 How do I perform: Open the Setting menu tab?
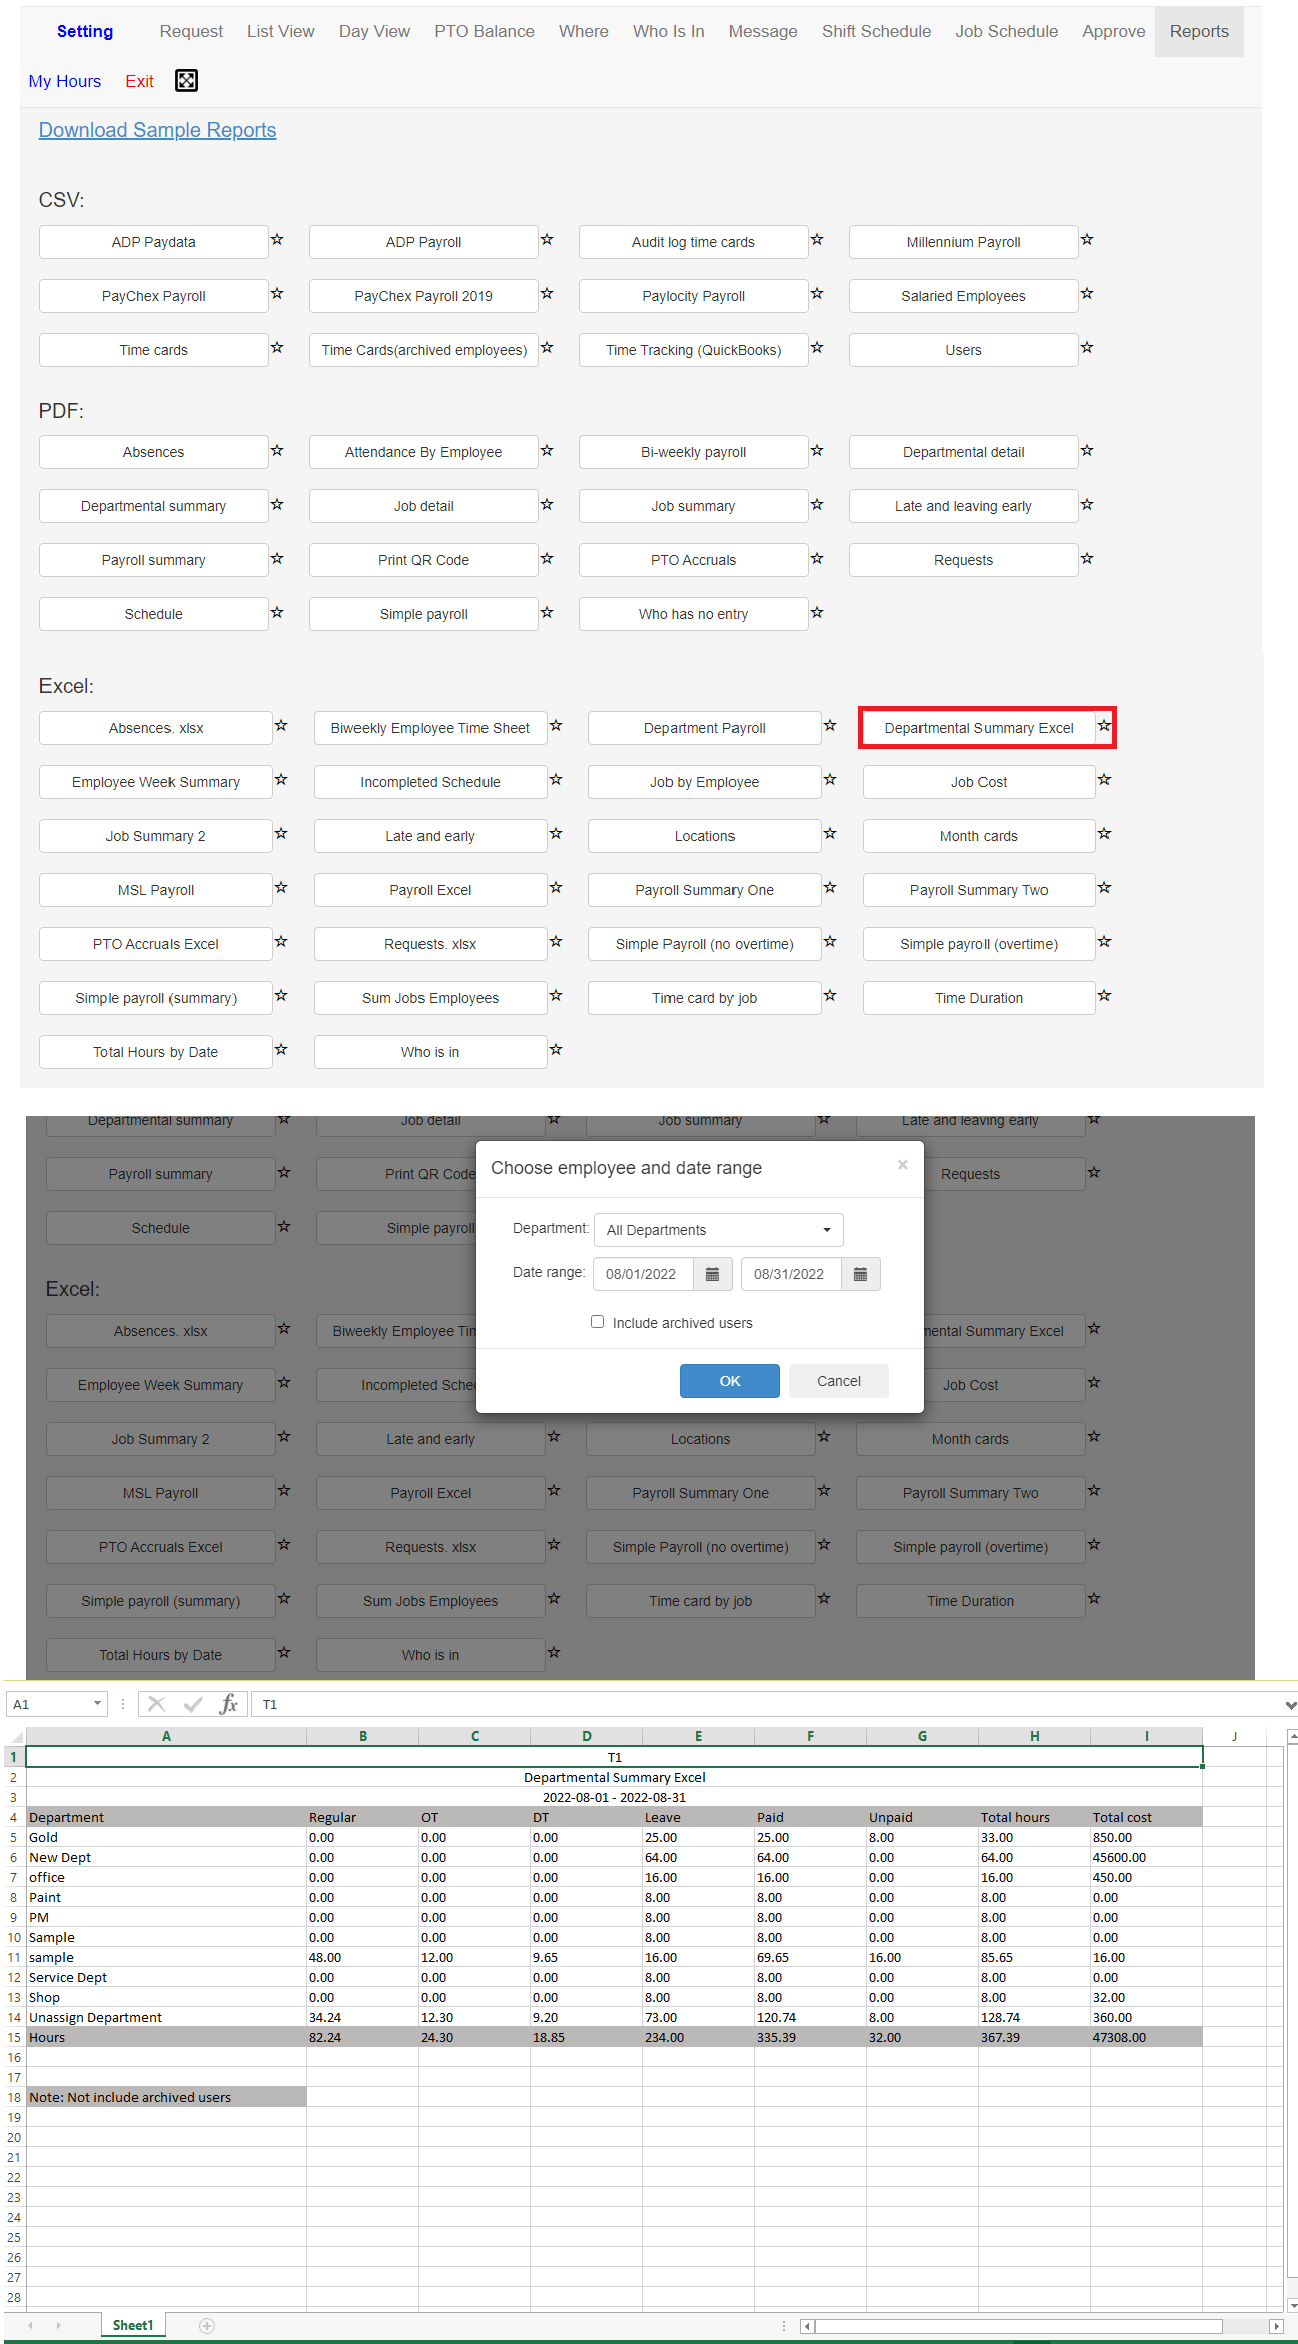[x=85, y=31]
